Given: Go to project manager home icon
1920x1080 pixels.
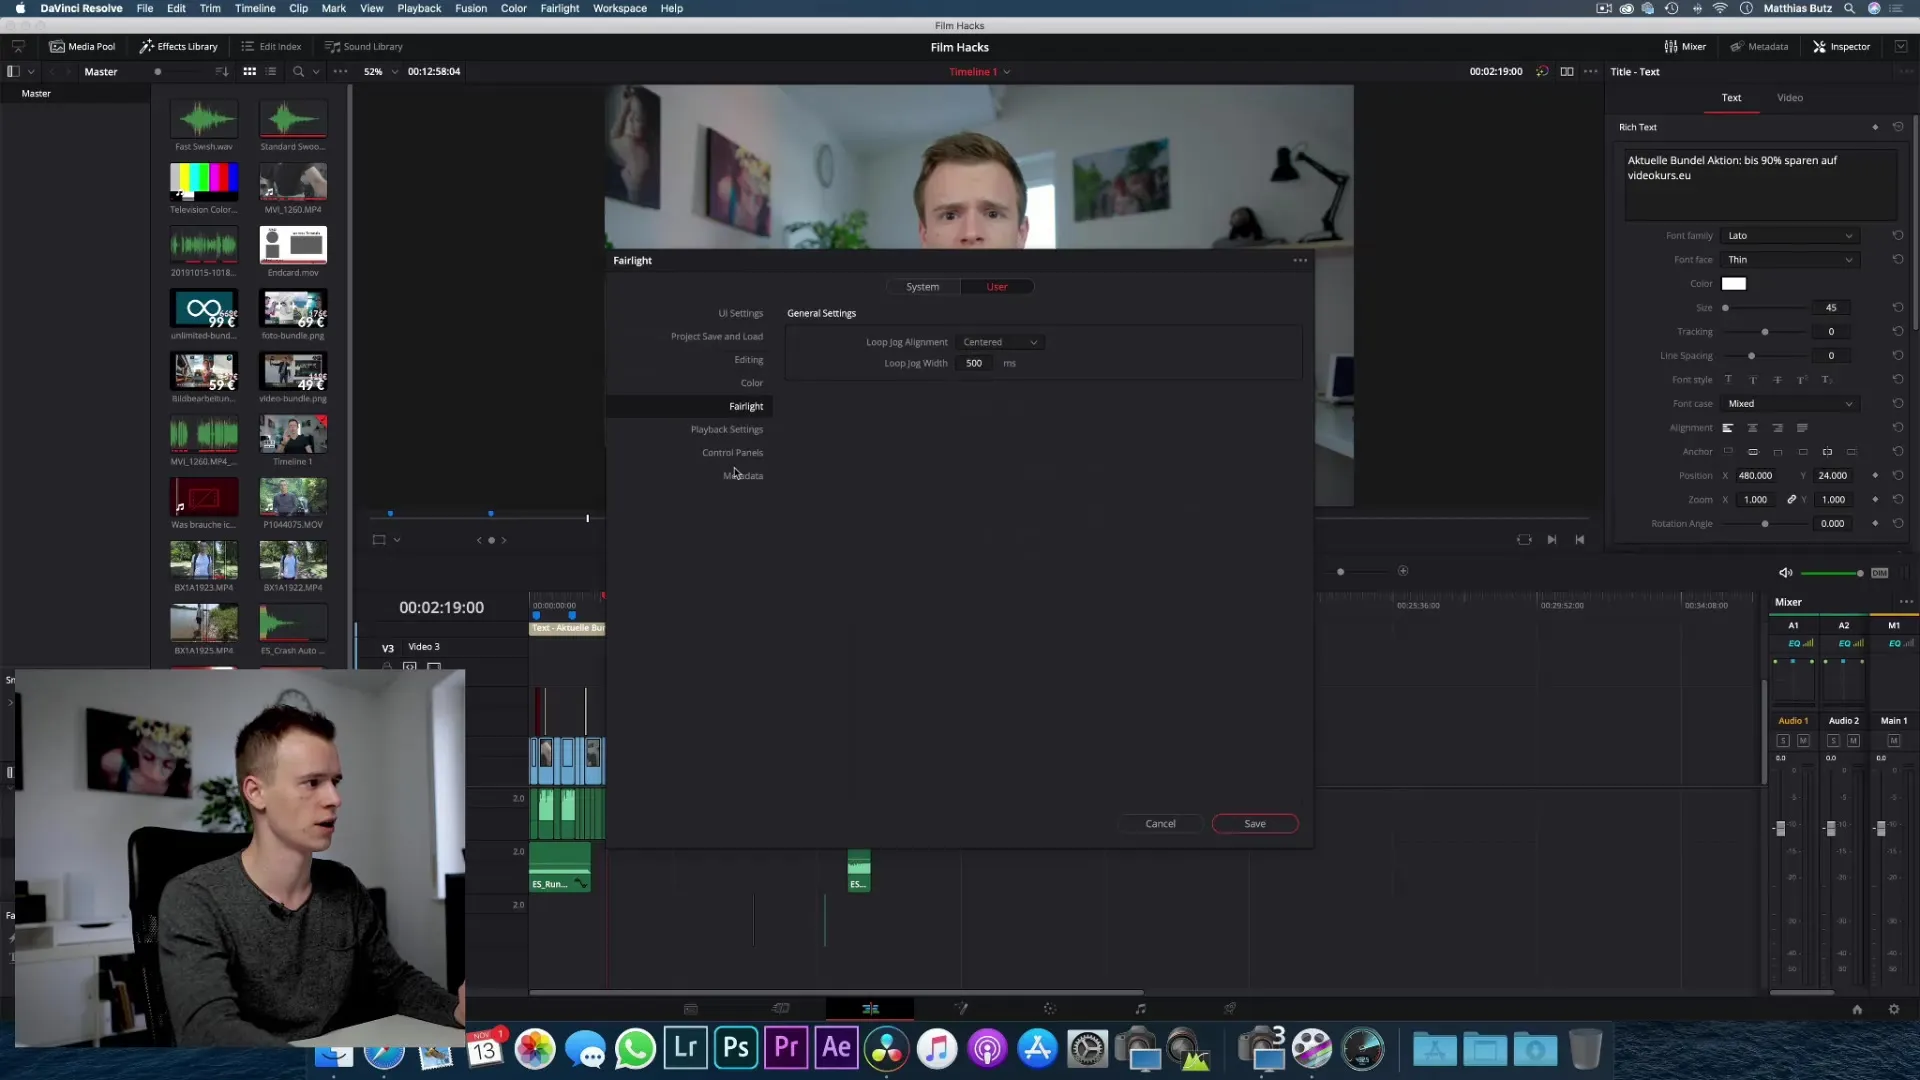Looking at the screenshot, I should (1857, 1010).
